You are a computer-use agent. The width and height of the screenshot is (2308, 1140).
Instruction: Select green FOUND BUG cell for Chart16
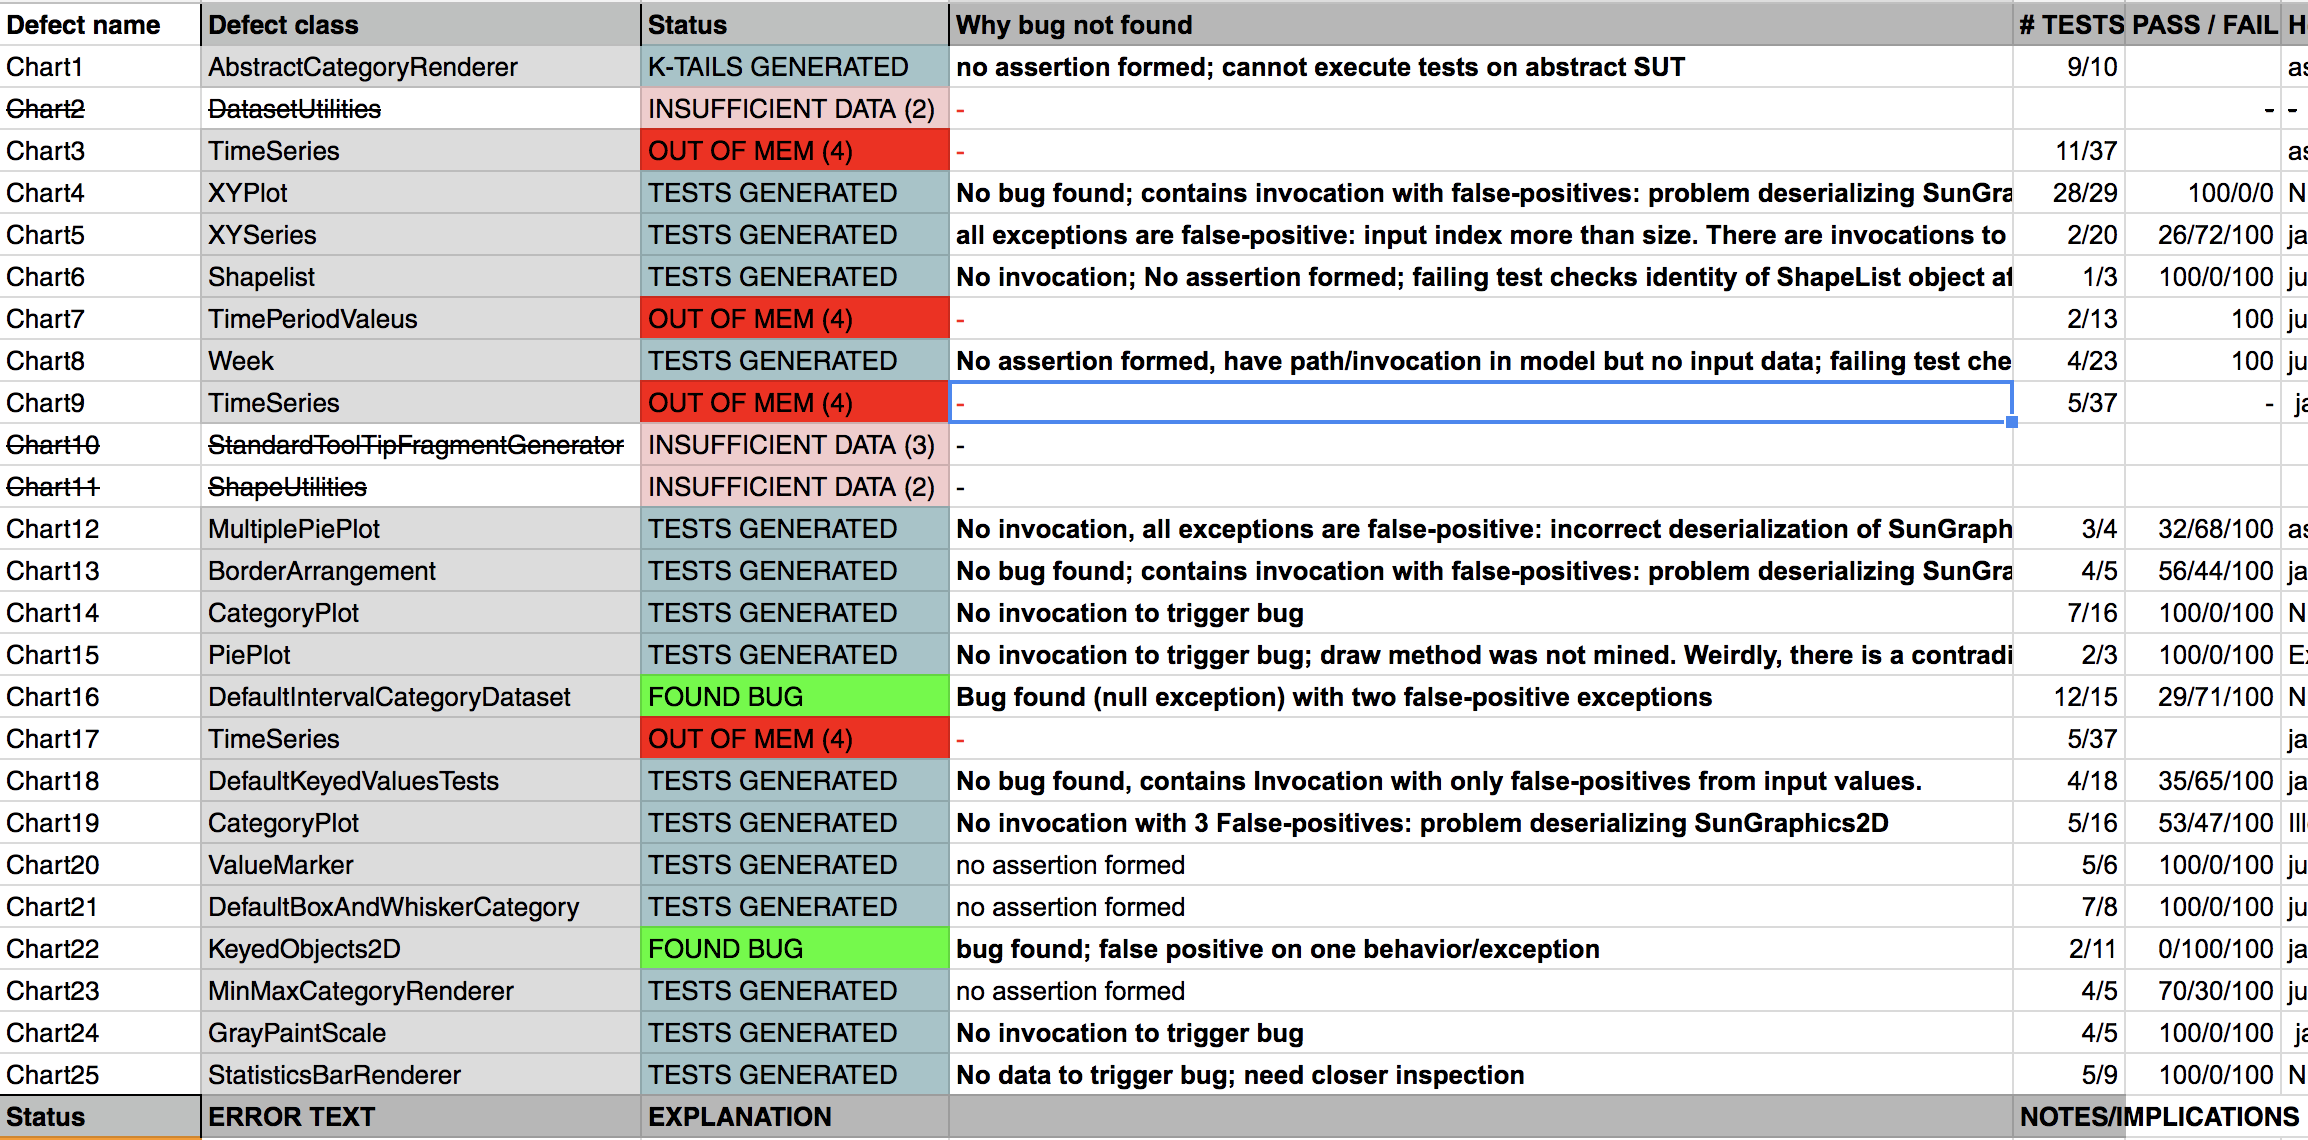click(x=794, y=697)
